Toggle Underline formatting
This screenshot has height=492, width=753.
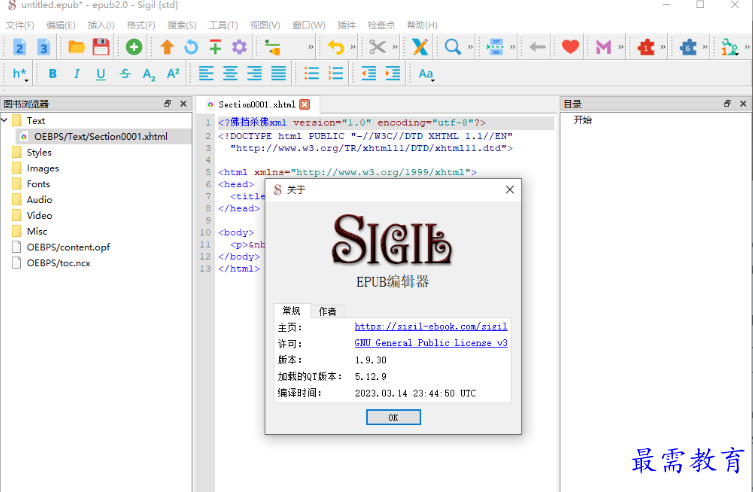click(x=100, y=73)
